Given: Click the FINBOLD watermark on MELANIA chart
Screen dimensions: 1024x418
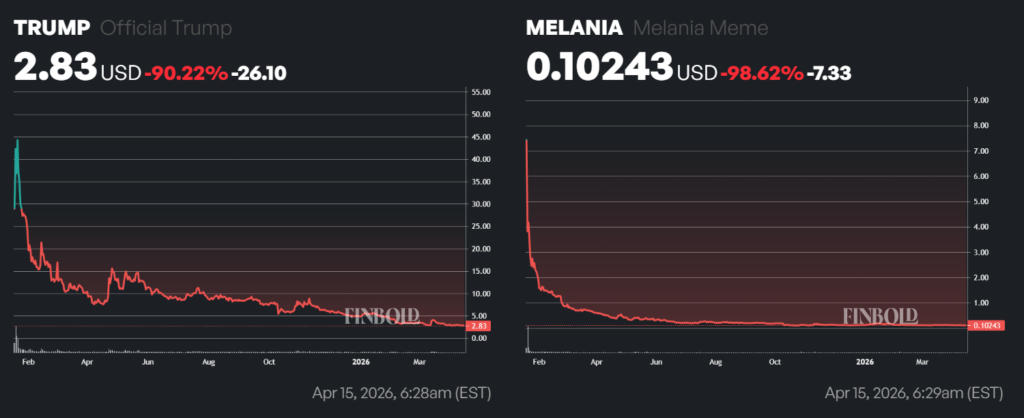Looking at the screenshot, I should 880,316.
